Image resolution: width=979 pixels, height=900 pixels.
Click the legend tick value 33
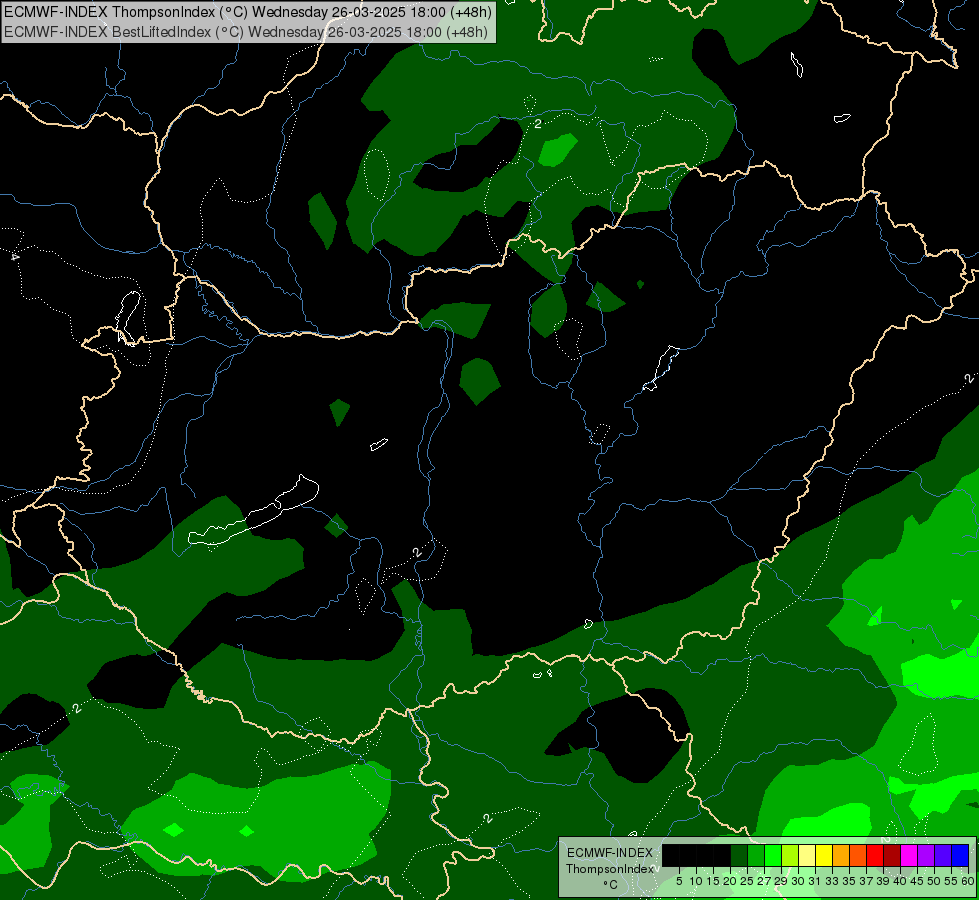(832, 881)
